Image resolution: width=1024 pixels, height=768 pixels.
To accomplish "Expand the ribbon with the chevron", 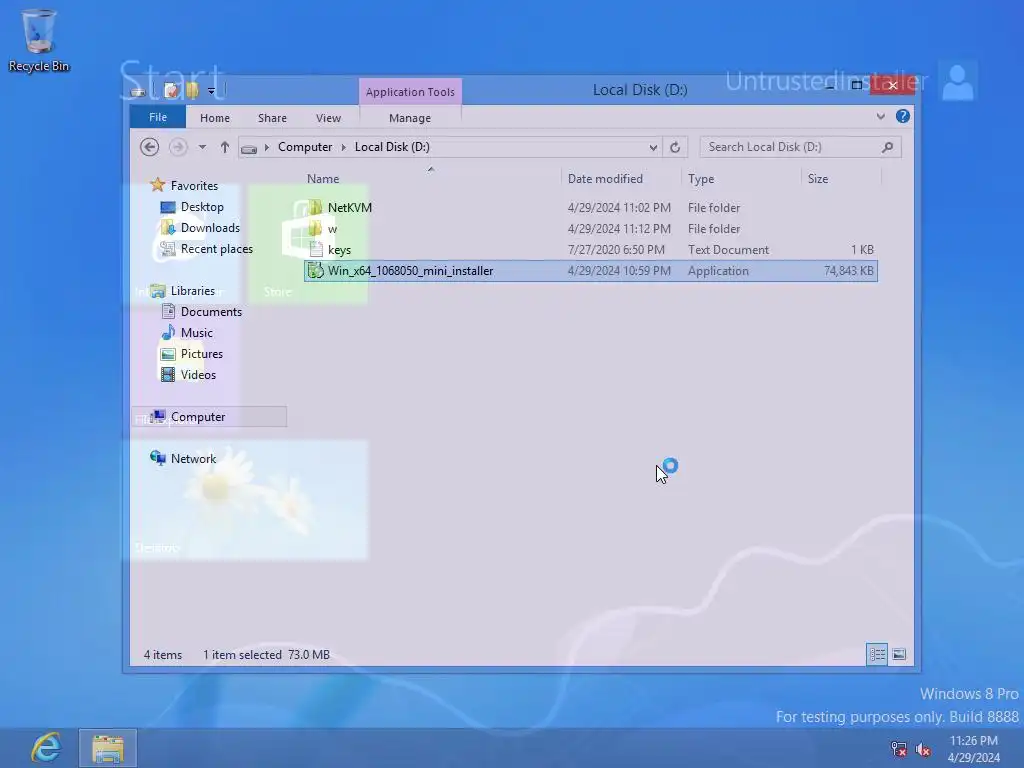I will point(880,116).
